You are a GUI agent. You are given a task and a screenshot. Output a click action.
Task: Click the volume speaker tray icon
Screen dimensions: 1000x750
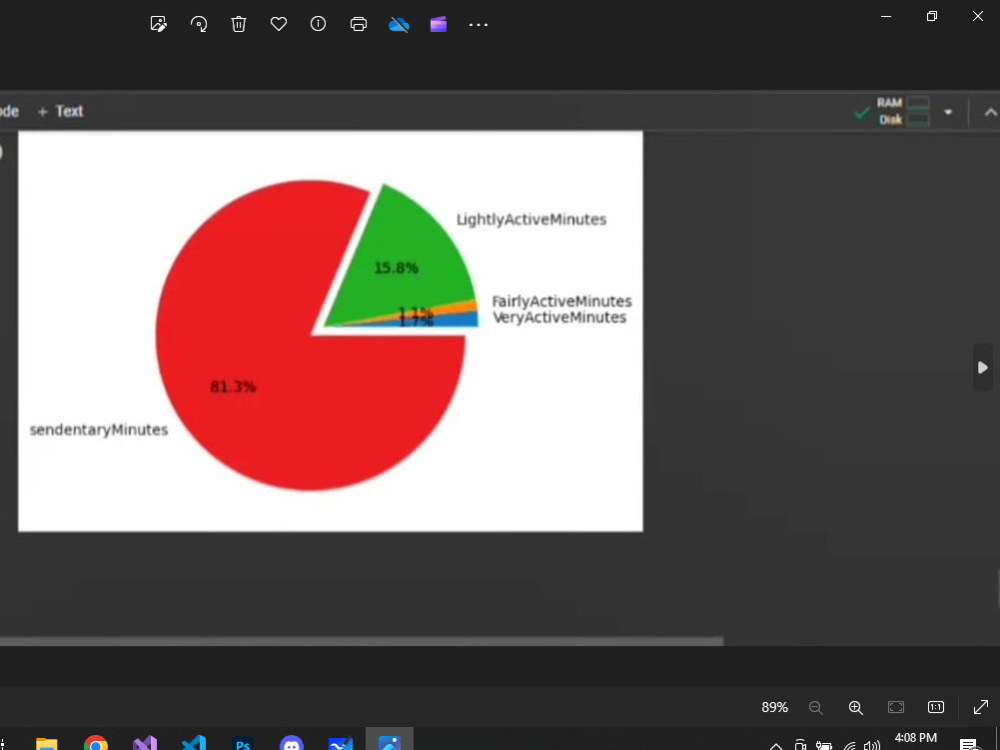(x=871, y=745)
